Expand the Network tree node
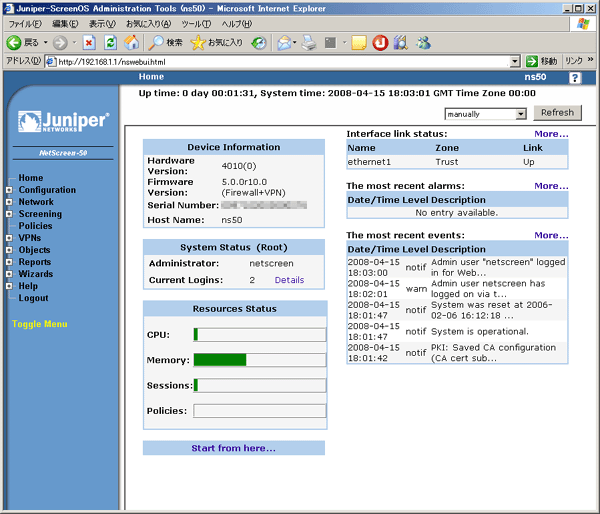The height and width of the screenshot is (514, 600). click(x=10, y=202)
